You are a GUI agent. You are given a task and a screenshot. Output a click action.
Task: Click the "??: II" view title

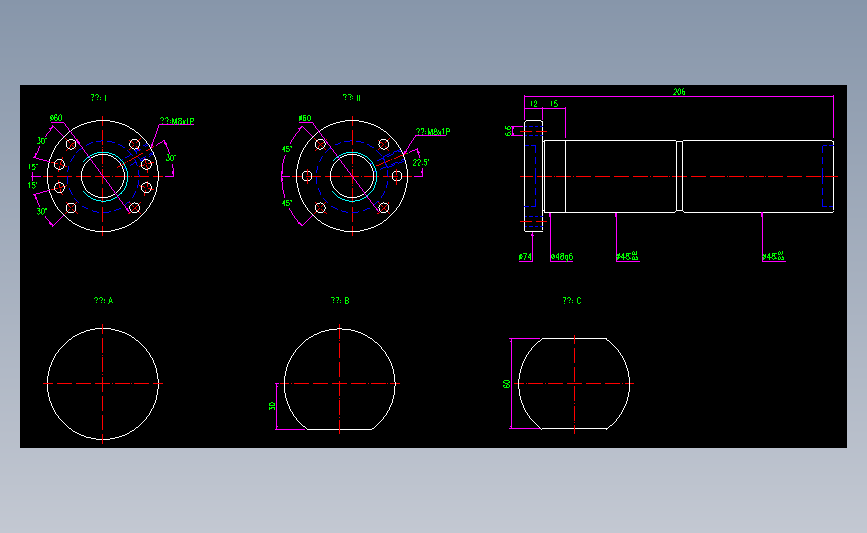coord(352,98)
